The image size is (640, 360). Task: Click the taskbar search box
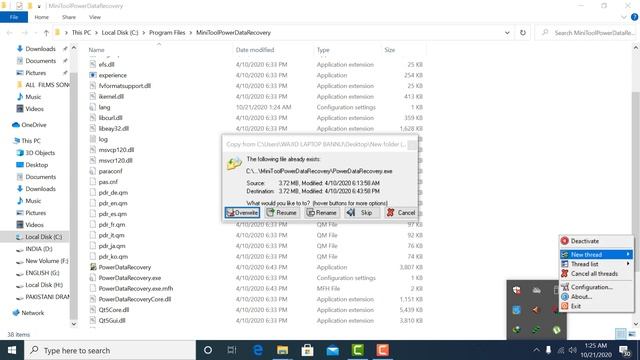(110, 350)
